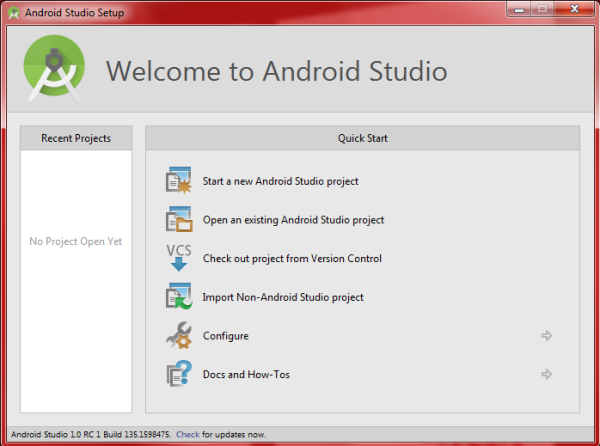Click the open existing project folder icon
This screenshot has width=600, height=446.
179,219
